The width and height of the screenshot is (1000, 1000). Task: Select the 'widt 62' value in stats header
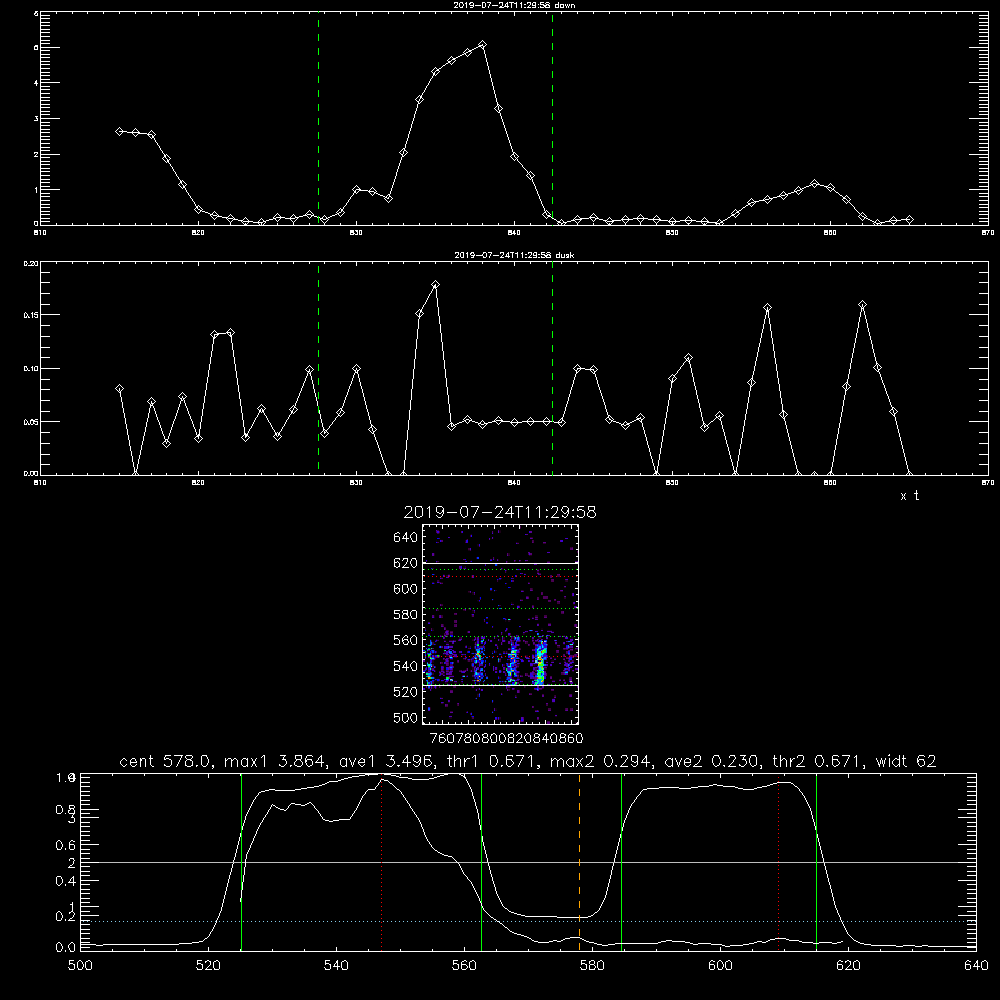(906, 761)
